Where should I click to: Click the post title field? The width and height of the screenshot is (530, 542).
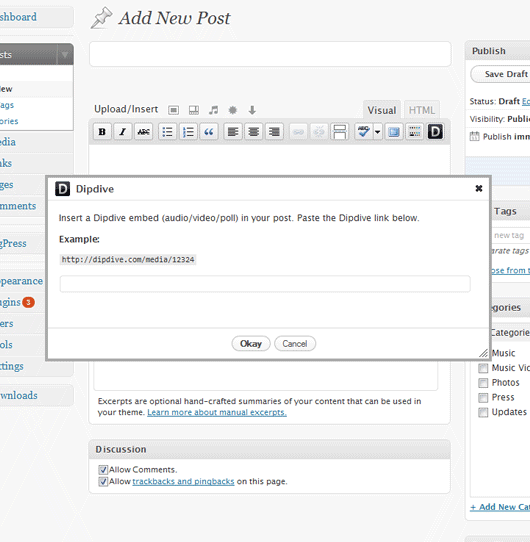270,54
